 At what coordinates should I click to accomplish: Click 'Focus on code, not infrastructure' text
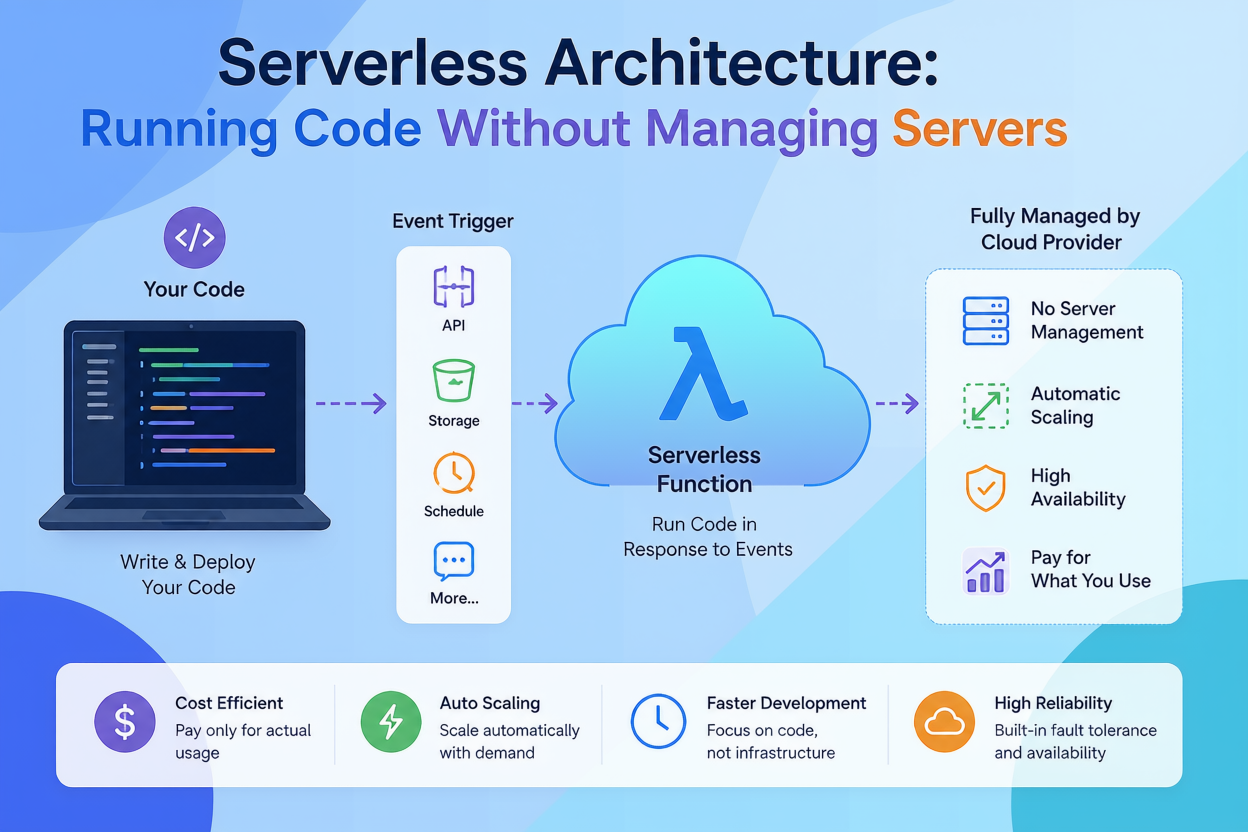pos(770,741)
